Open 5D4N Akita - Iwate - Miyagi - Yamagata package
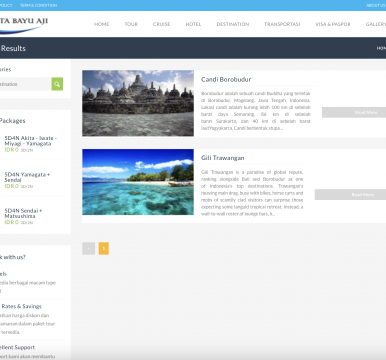386x360 pixels. (31, 141)
